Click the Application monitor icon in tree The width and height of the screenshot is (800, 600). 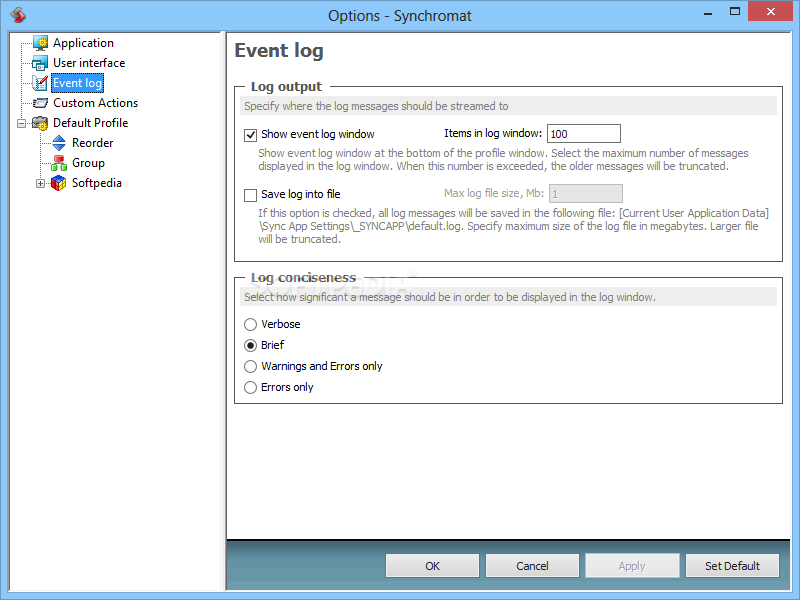pos(40,43)
